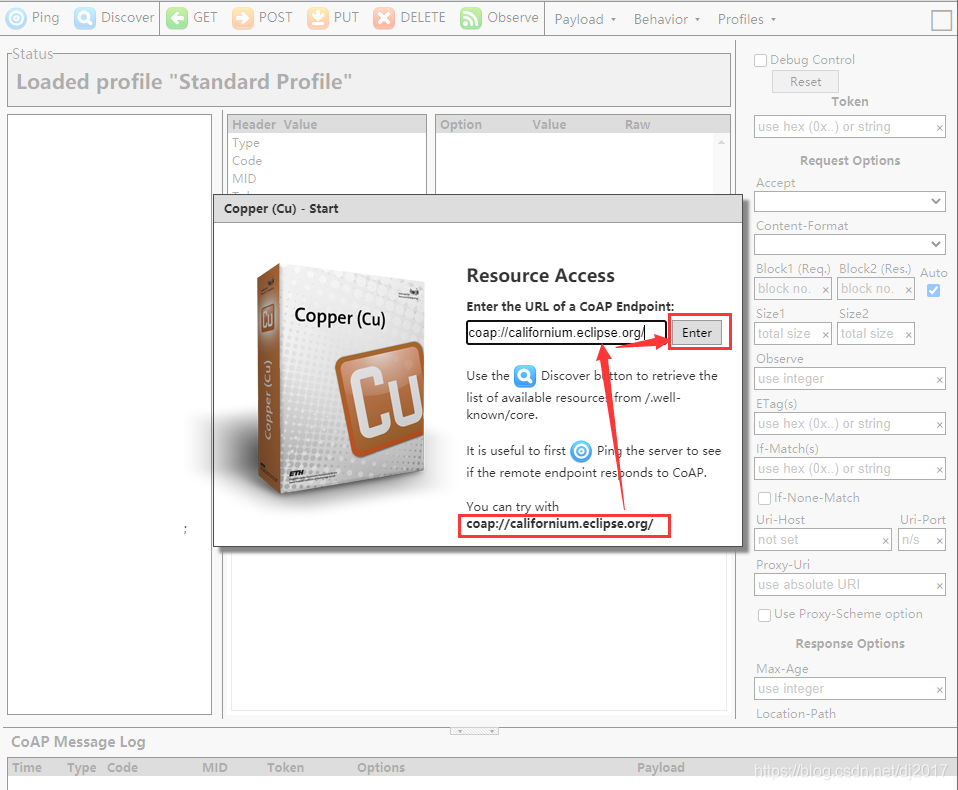Click the Reset button
The height and width of the screenshot is (790, 958).
[805, 82]
